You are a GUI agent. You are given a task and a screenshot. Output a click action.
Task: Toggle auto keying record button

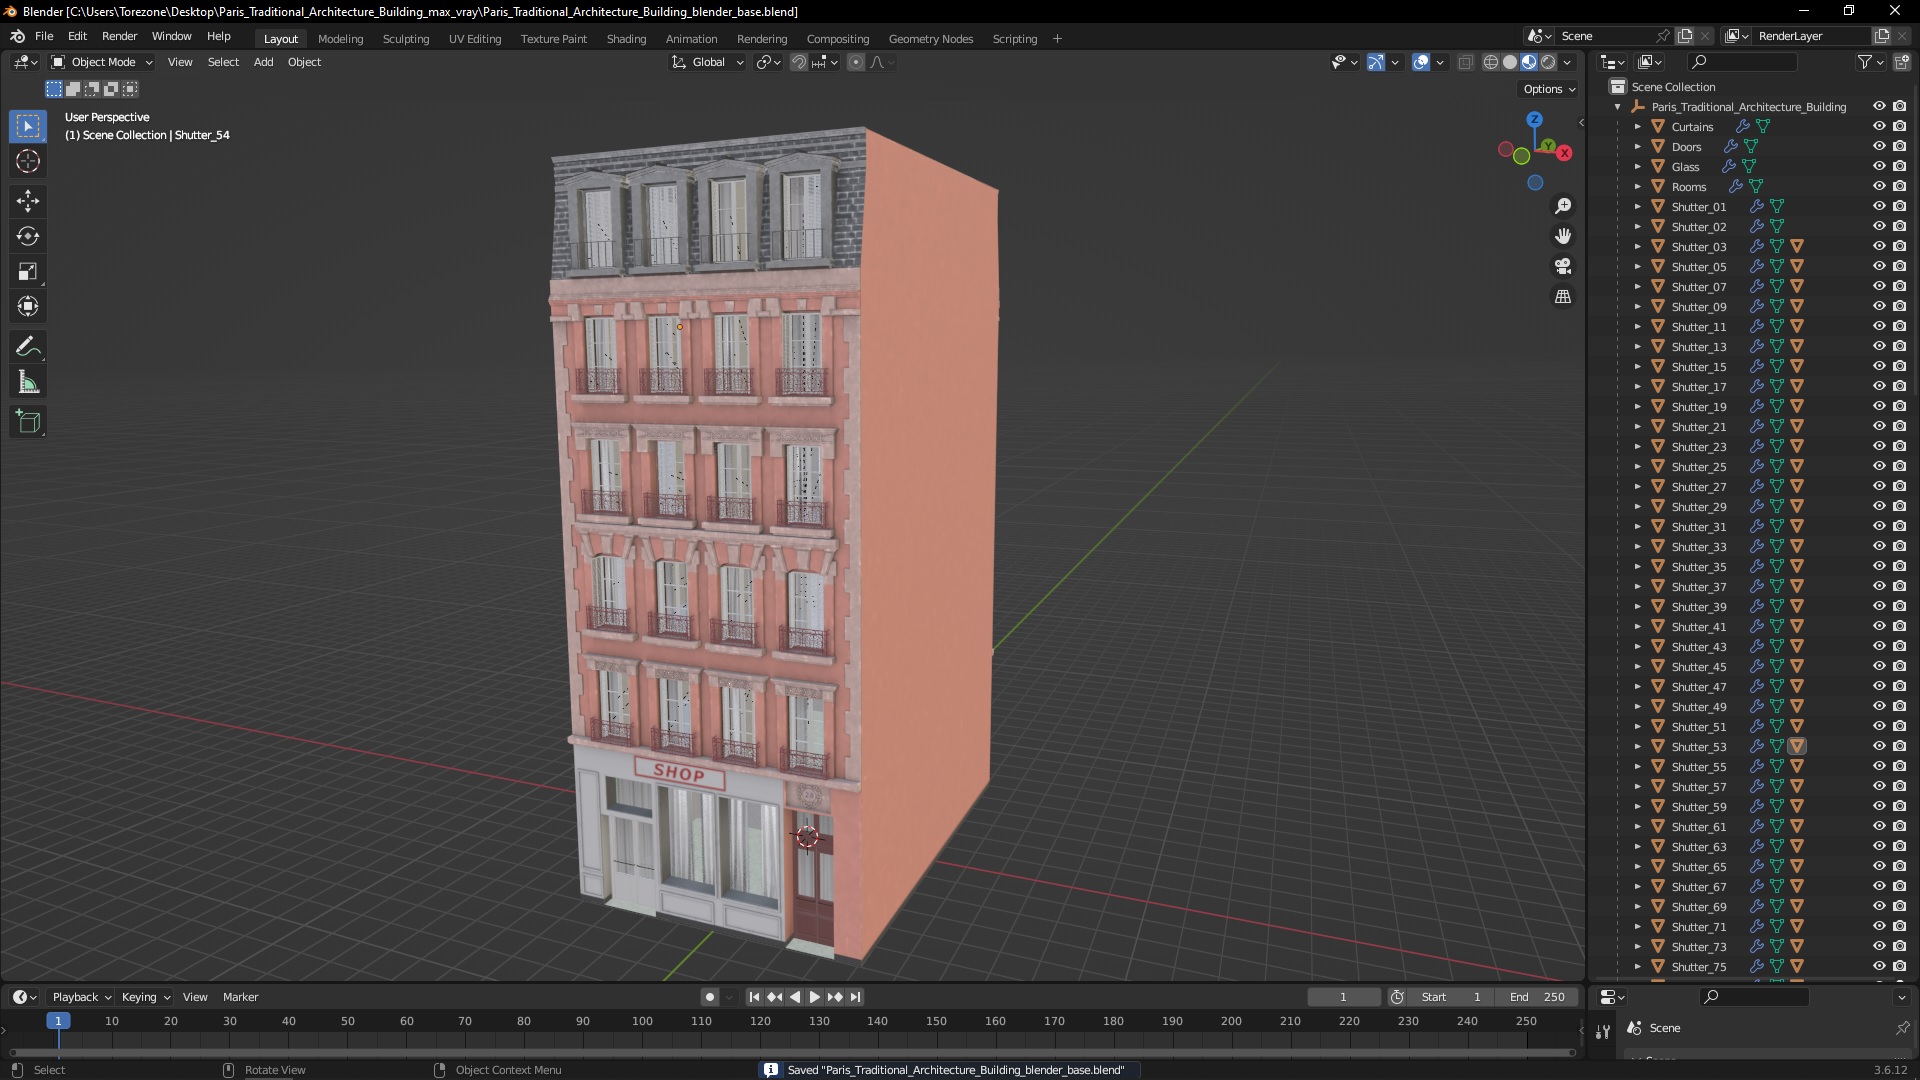tap(710, 997)
